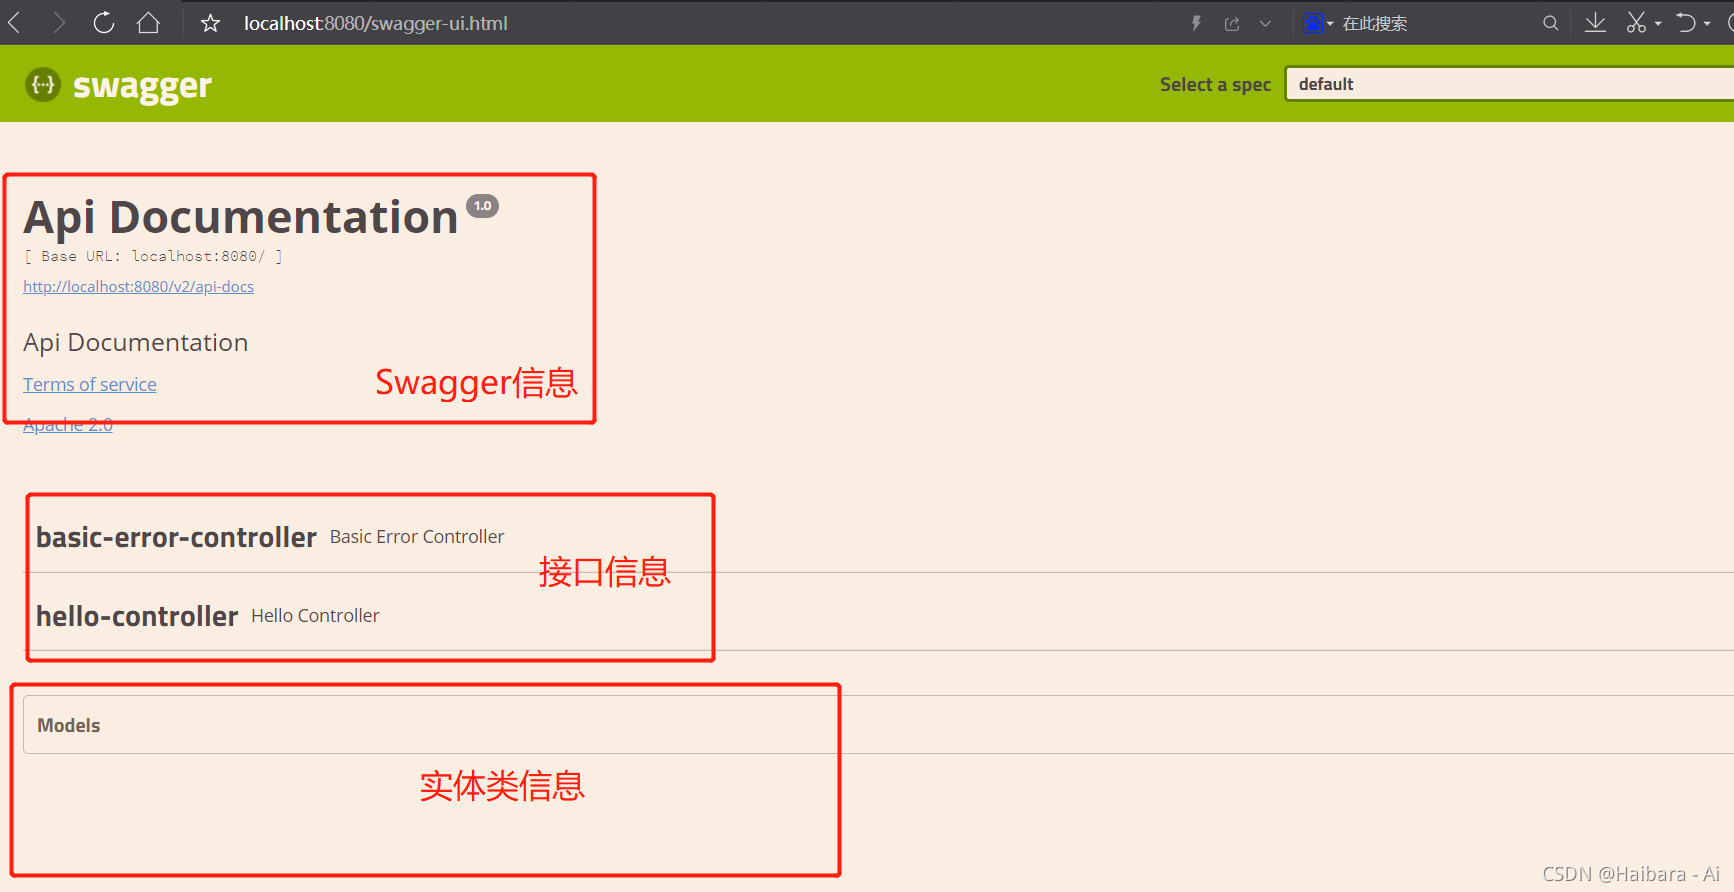
Task: Open the Terms of service link
Action: click(x=90, y=385)
